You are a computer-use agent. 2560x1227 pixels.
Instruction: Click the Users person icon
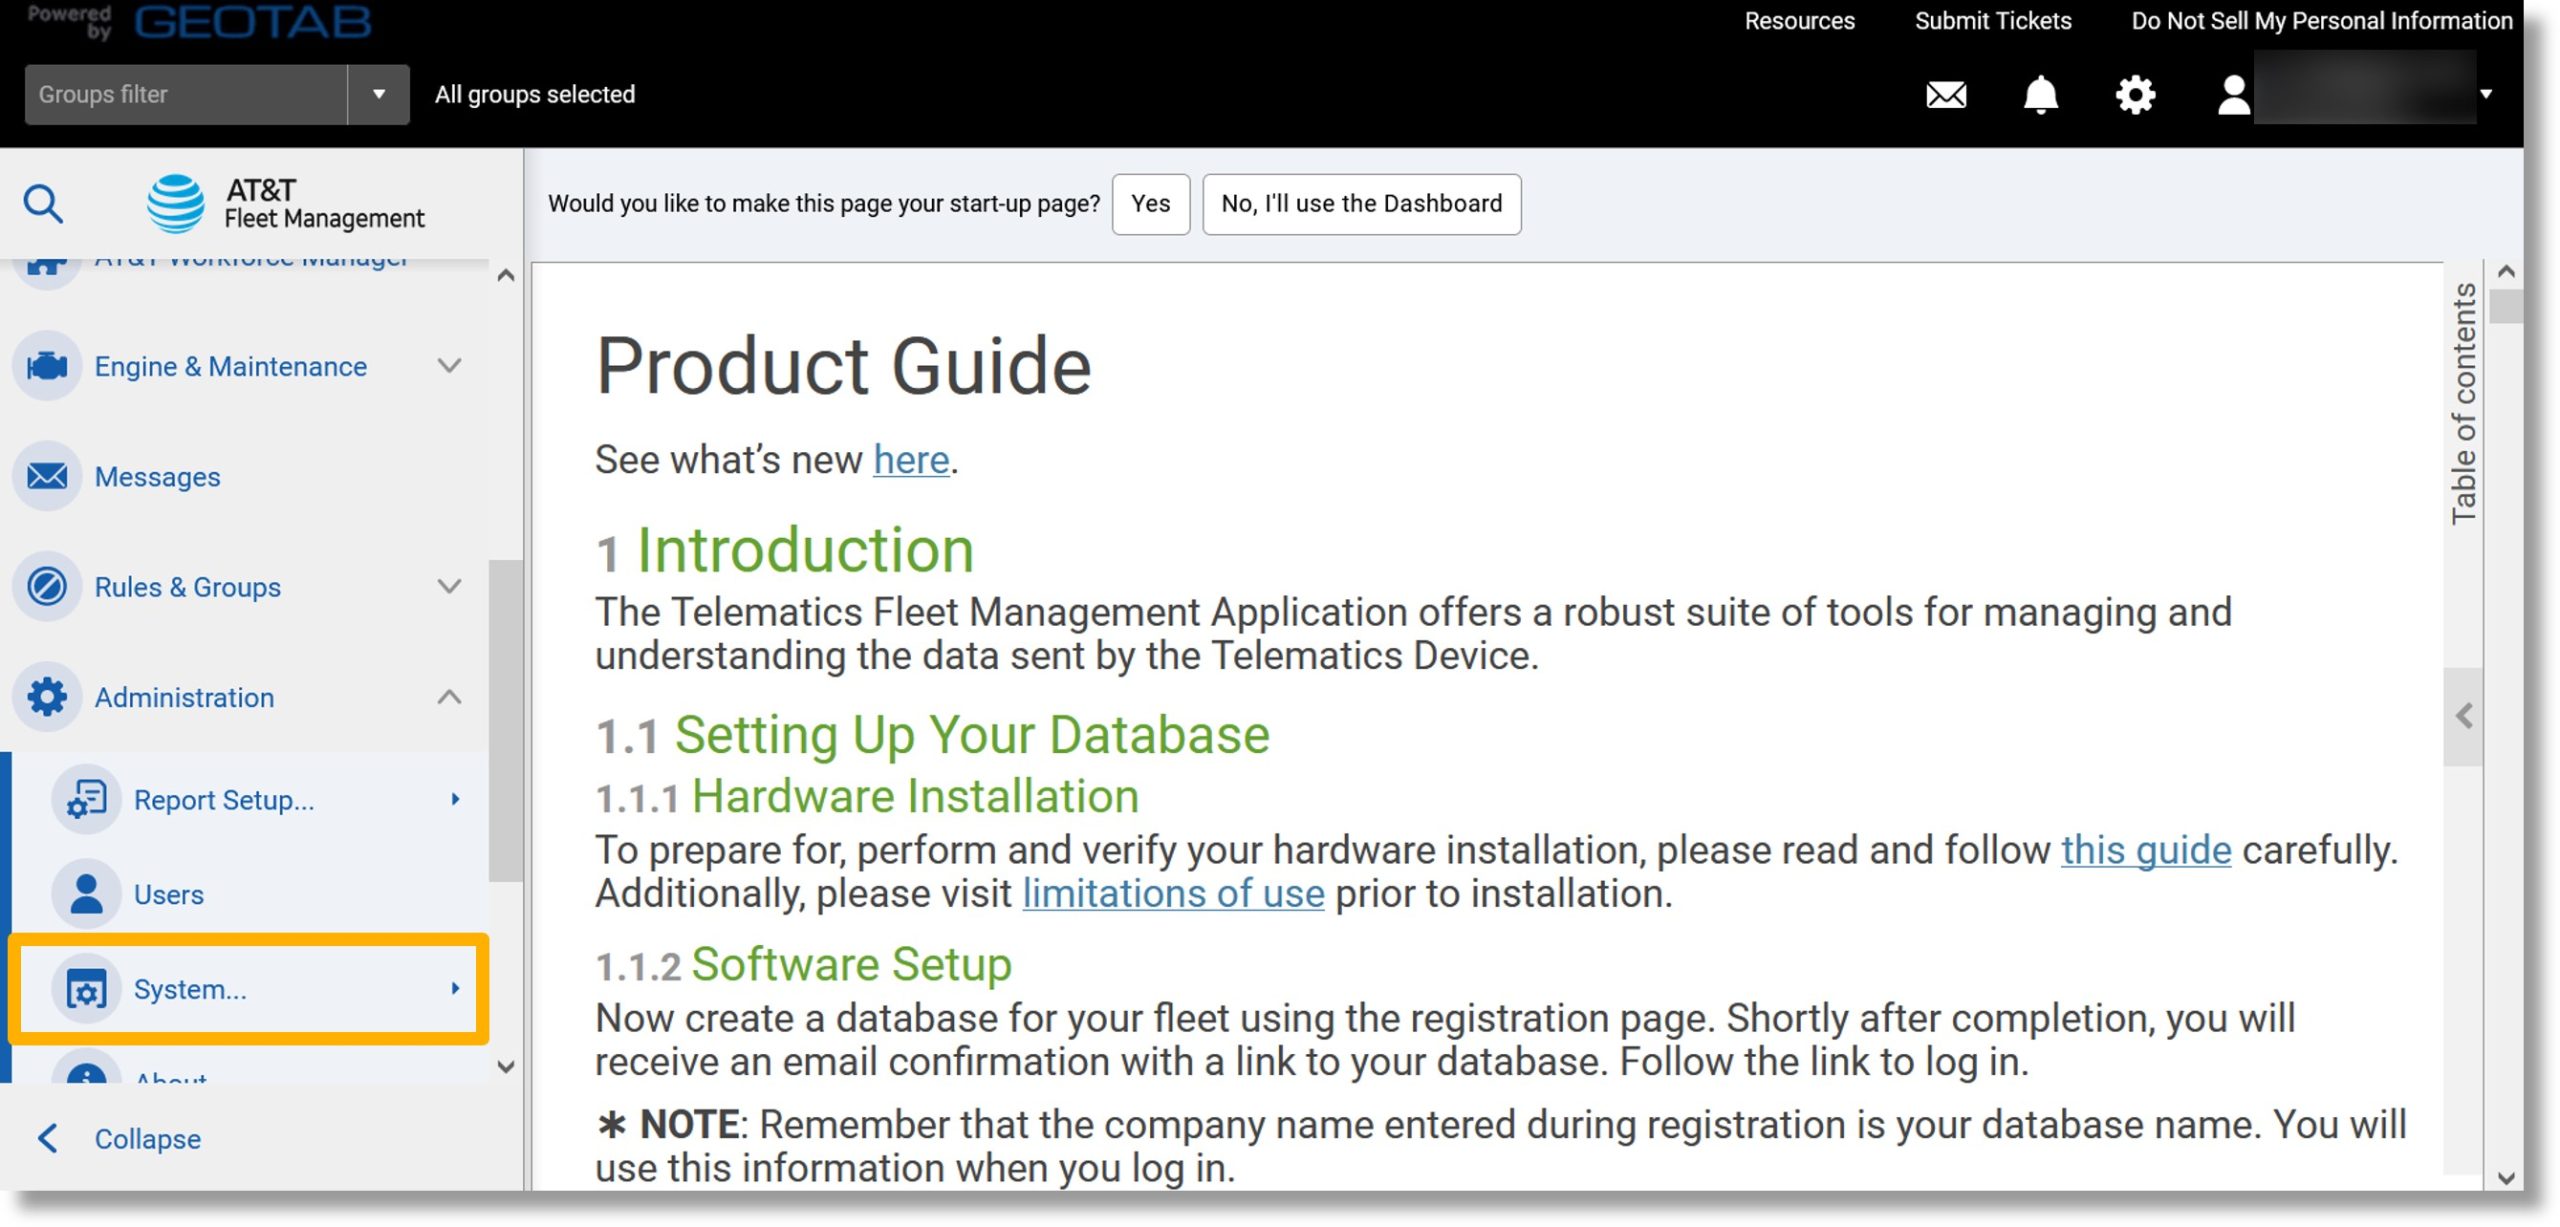pos(86,893)
